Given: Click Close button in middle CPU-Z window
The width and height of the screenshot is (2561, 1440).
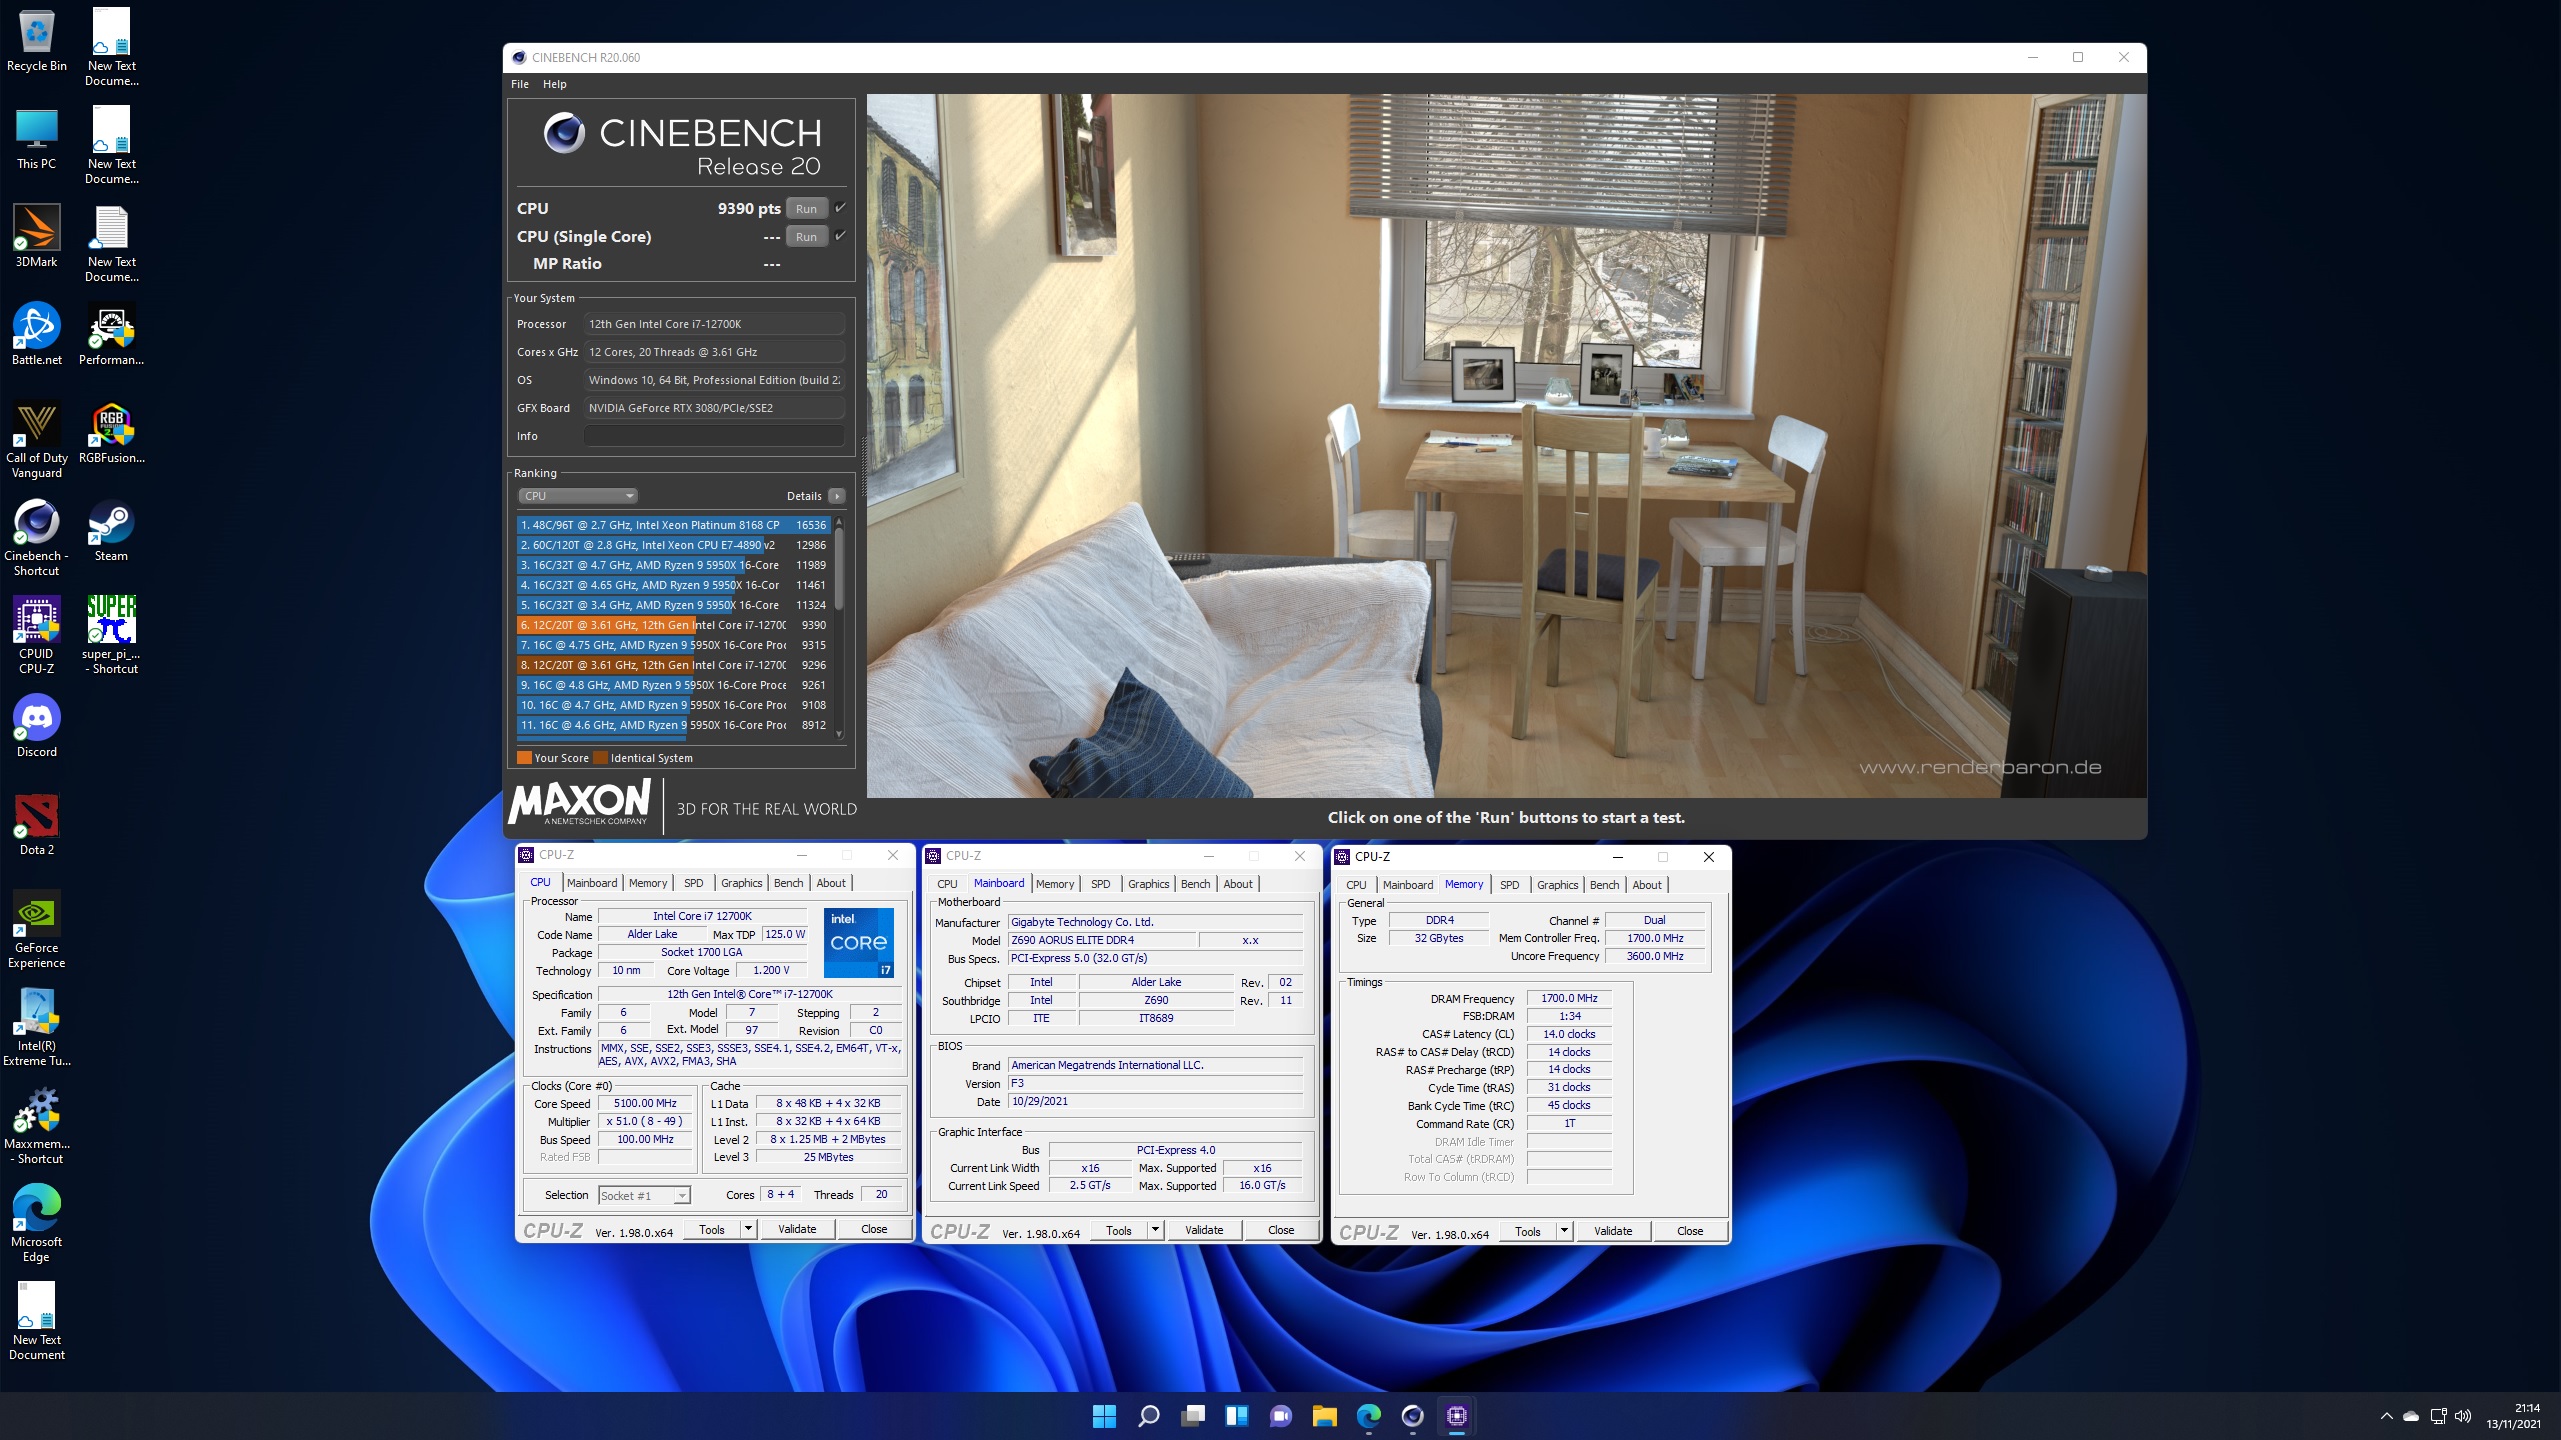Looking at the screenshot, I should (1281, 1230).
